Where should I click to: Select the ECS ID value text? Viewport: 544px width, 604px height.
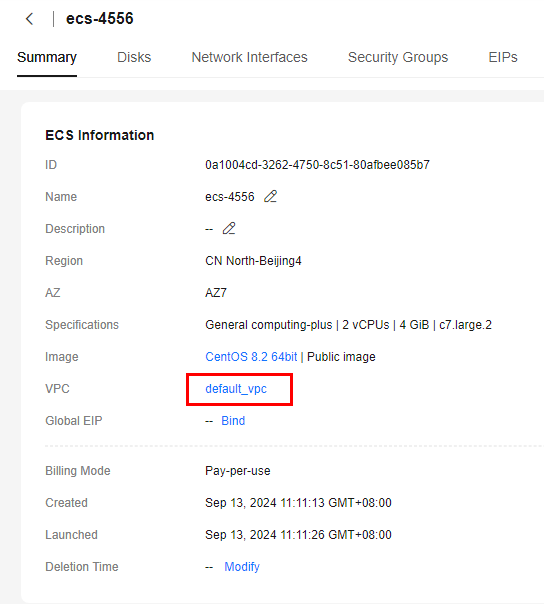(317, 165)
